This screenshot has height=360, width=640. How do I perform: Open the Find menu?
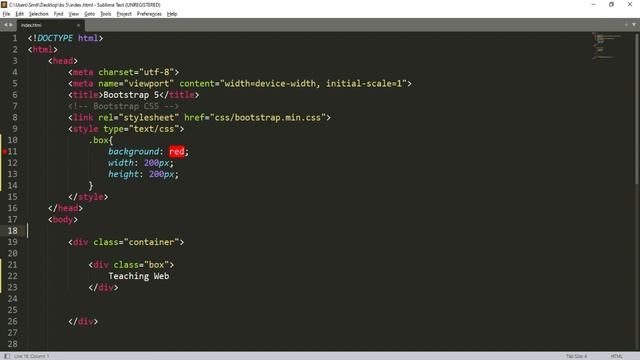pyautogui.click(x=58, y=14)
